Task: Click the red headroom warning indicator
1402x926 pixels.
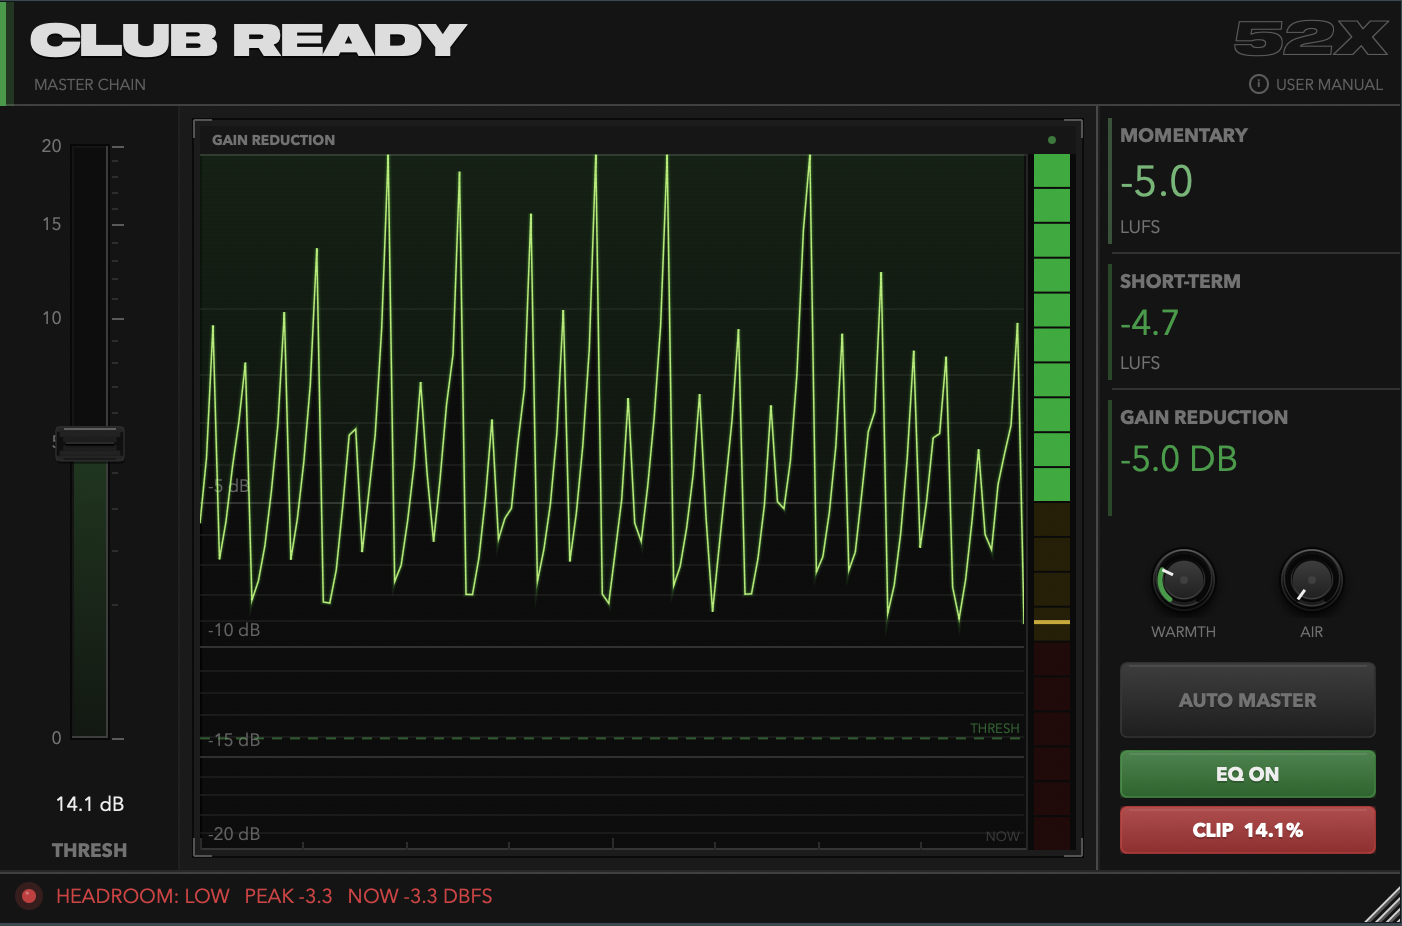Action: [x=29, y=896]
